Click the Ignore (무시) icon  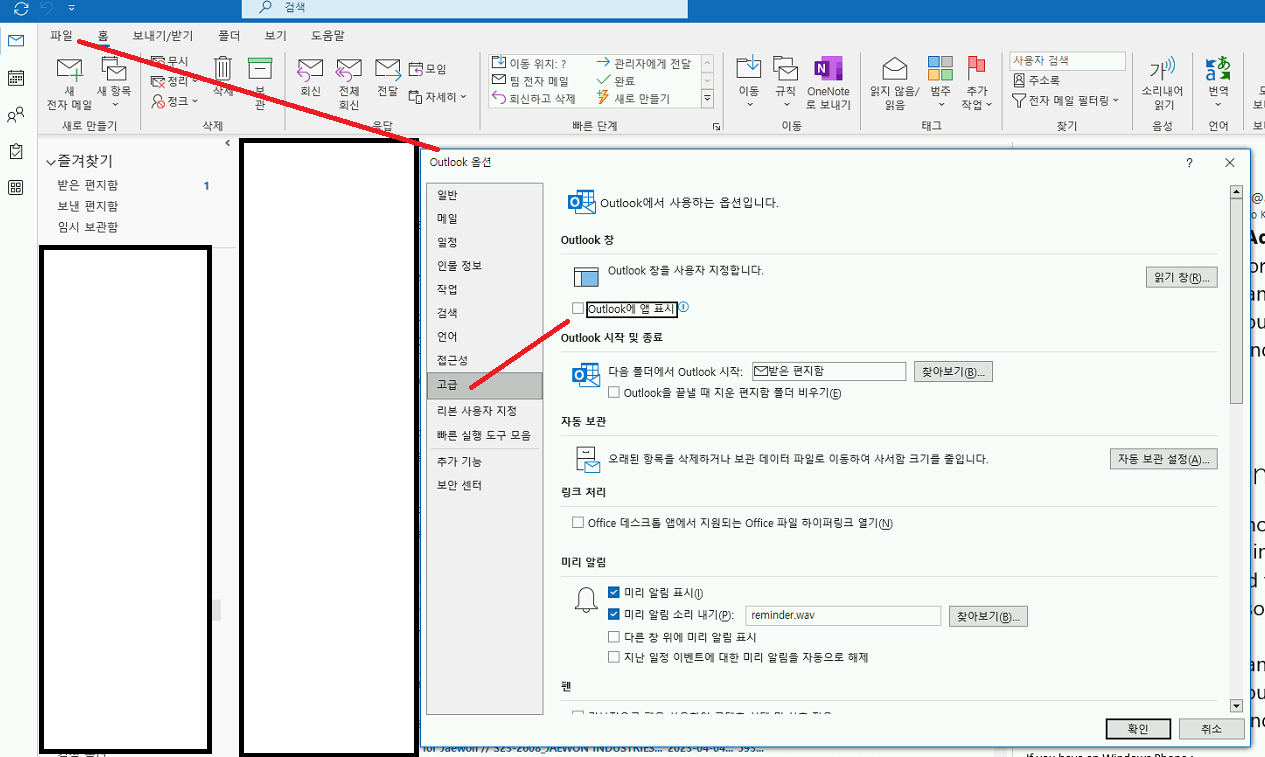click(158, 62)
